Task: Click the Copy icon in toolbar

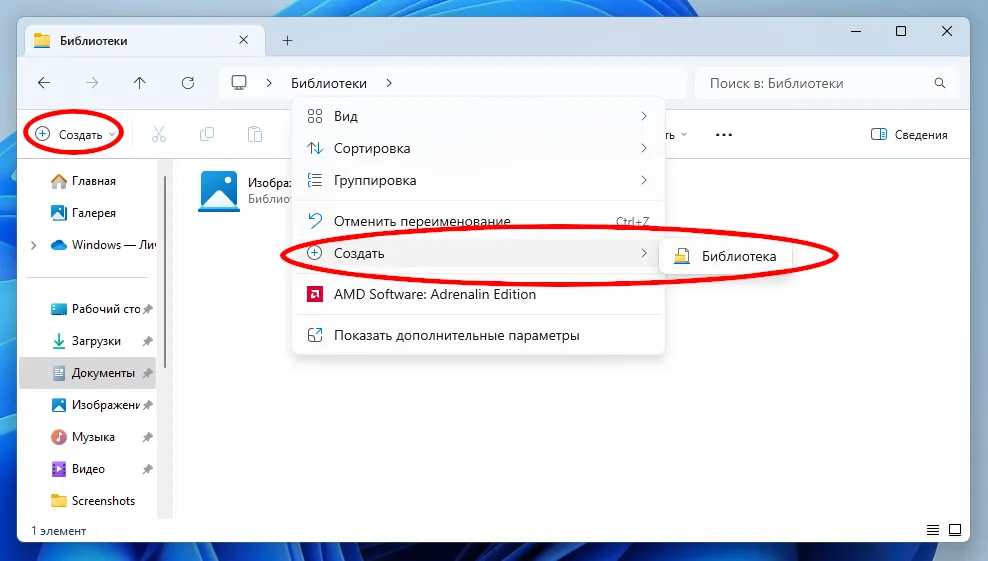Action: [x=207, y=134]
